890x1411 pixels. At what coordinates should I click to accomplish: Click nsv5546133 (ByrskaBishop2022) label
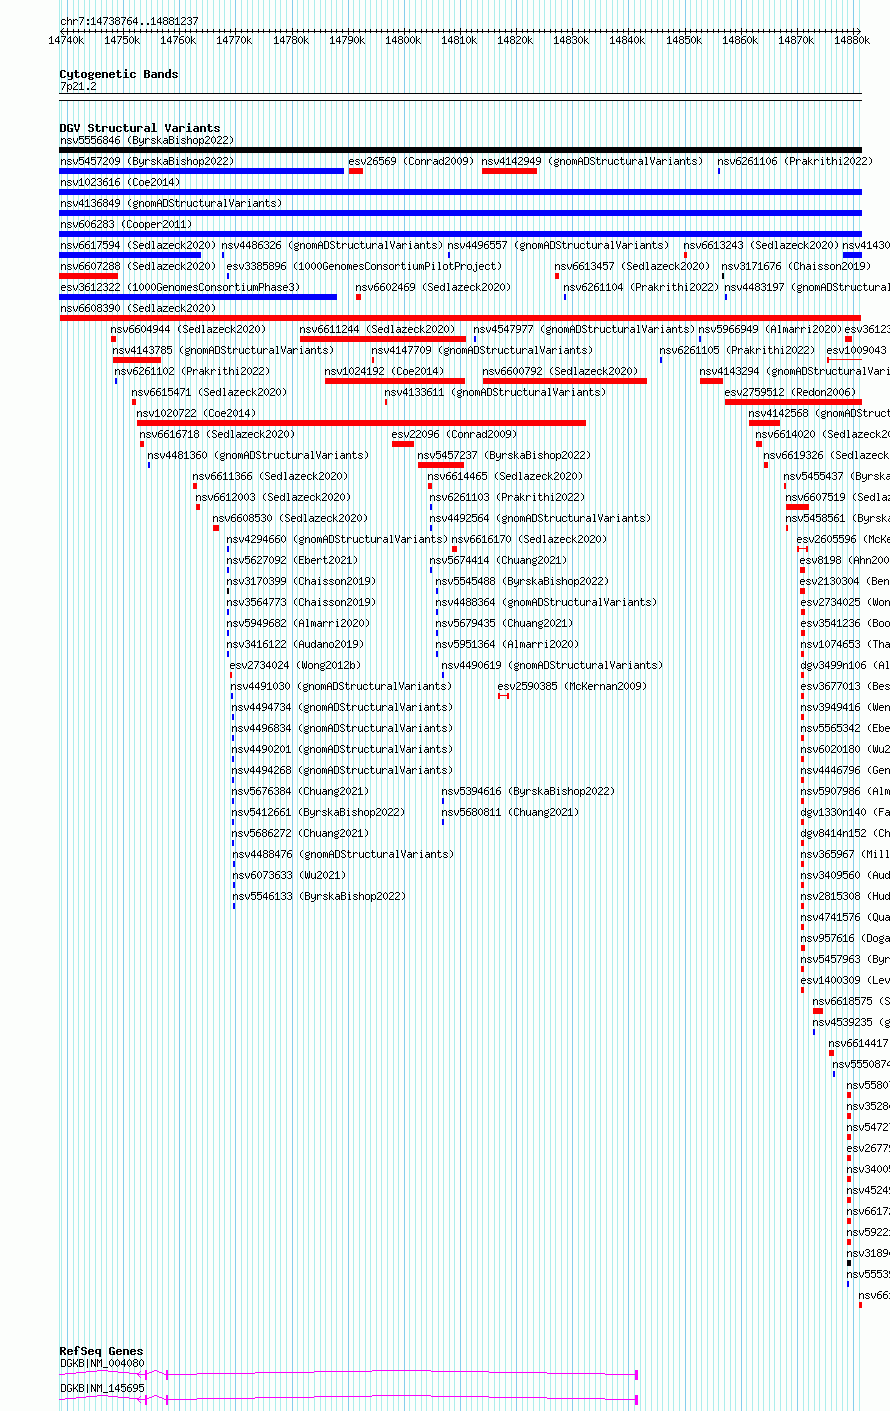click(320, 896)
